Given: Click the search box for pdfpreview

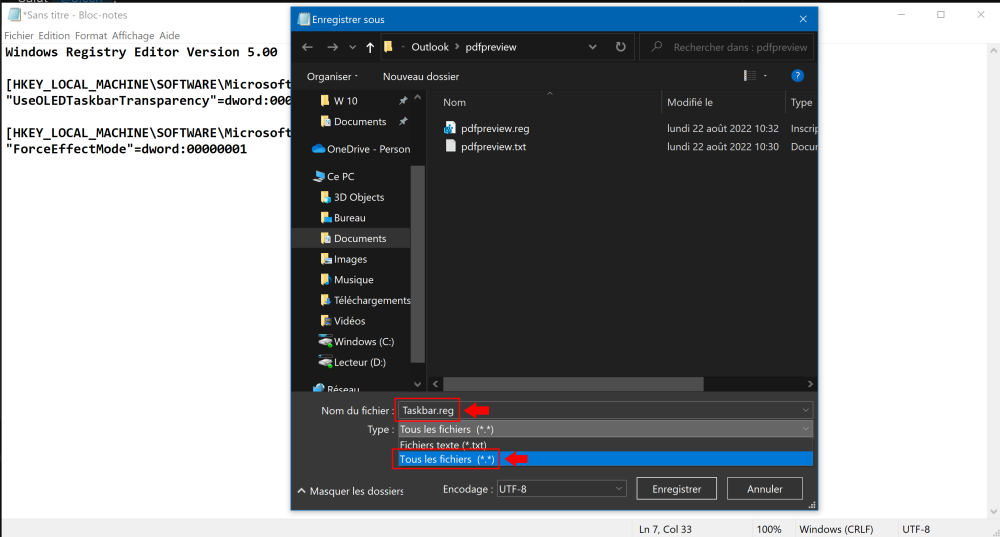Looking at the screenshot, I should (726, 47).
